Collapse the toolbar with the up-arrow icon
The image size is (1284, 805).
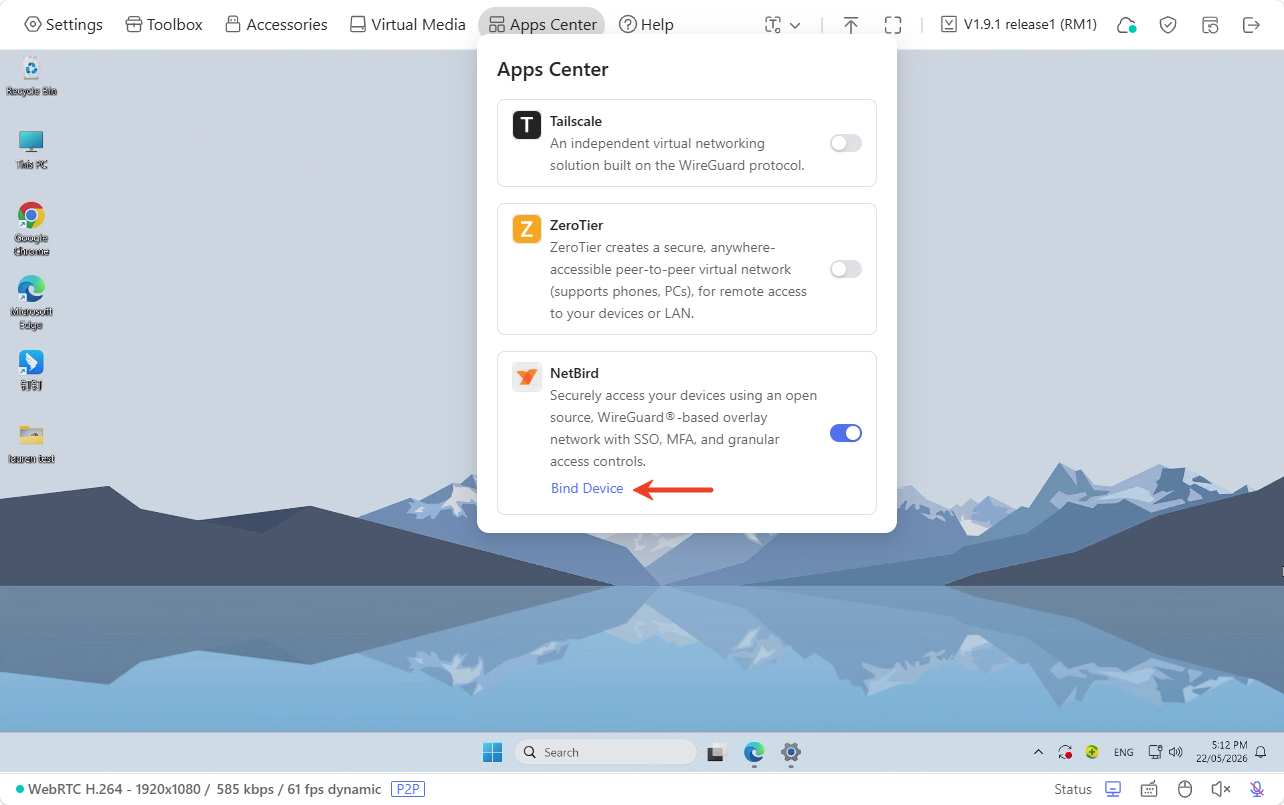[851, 25]
